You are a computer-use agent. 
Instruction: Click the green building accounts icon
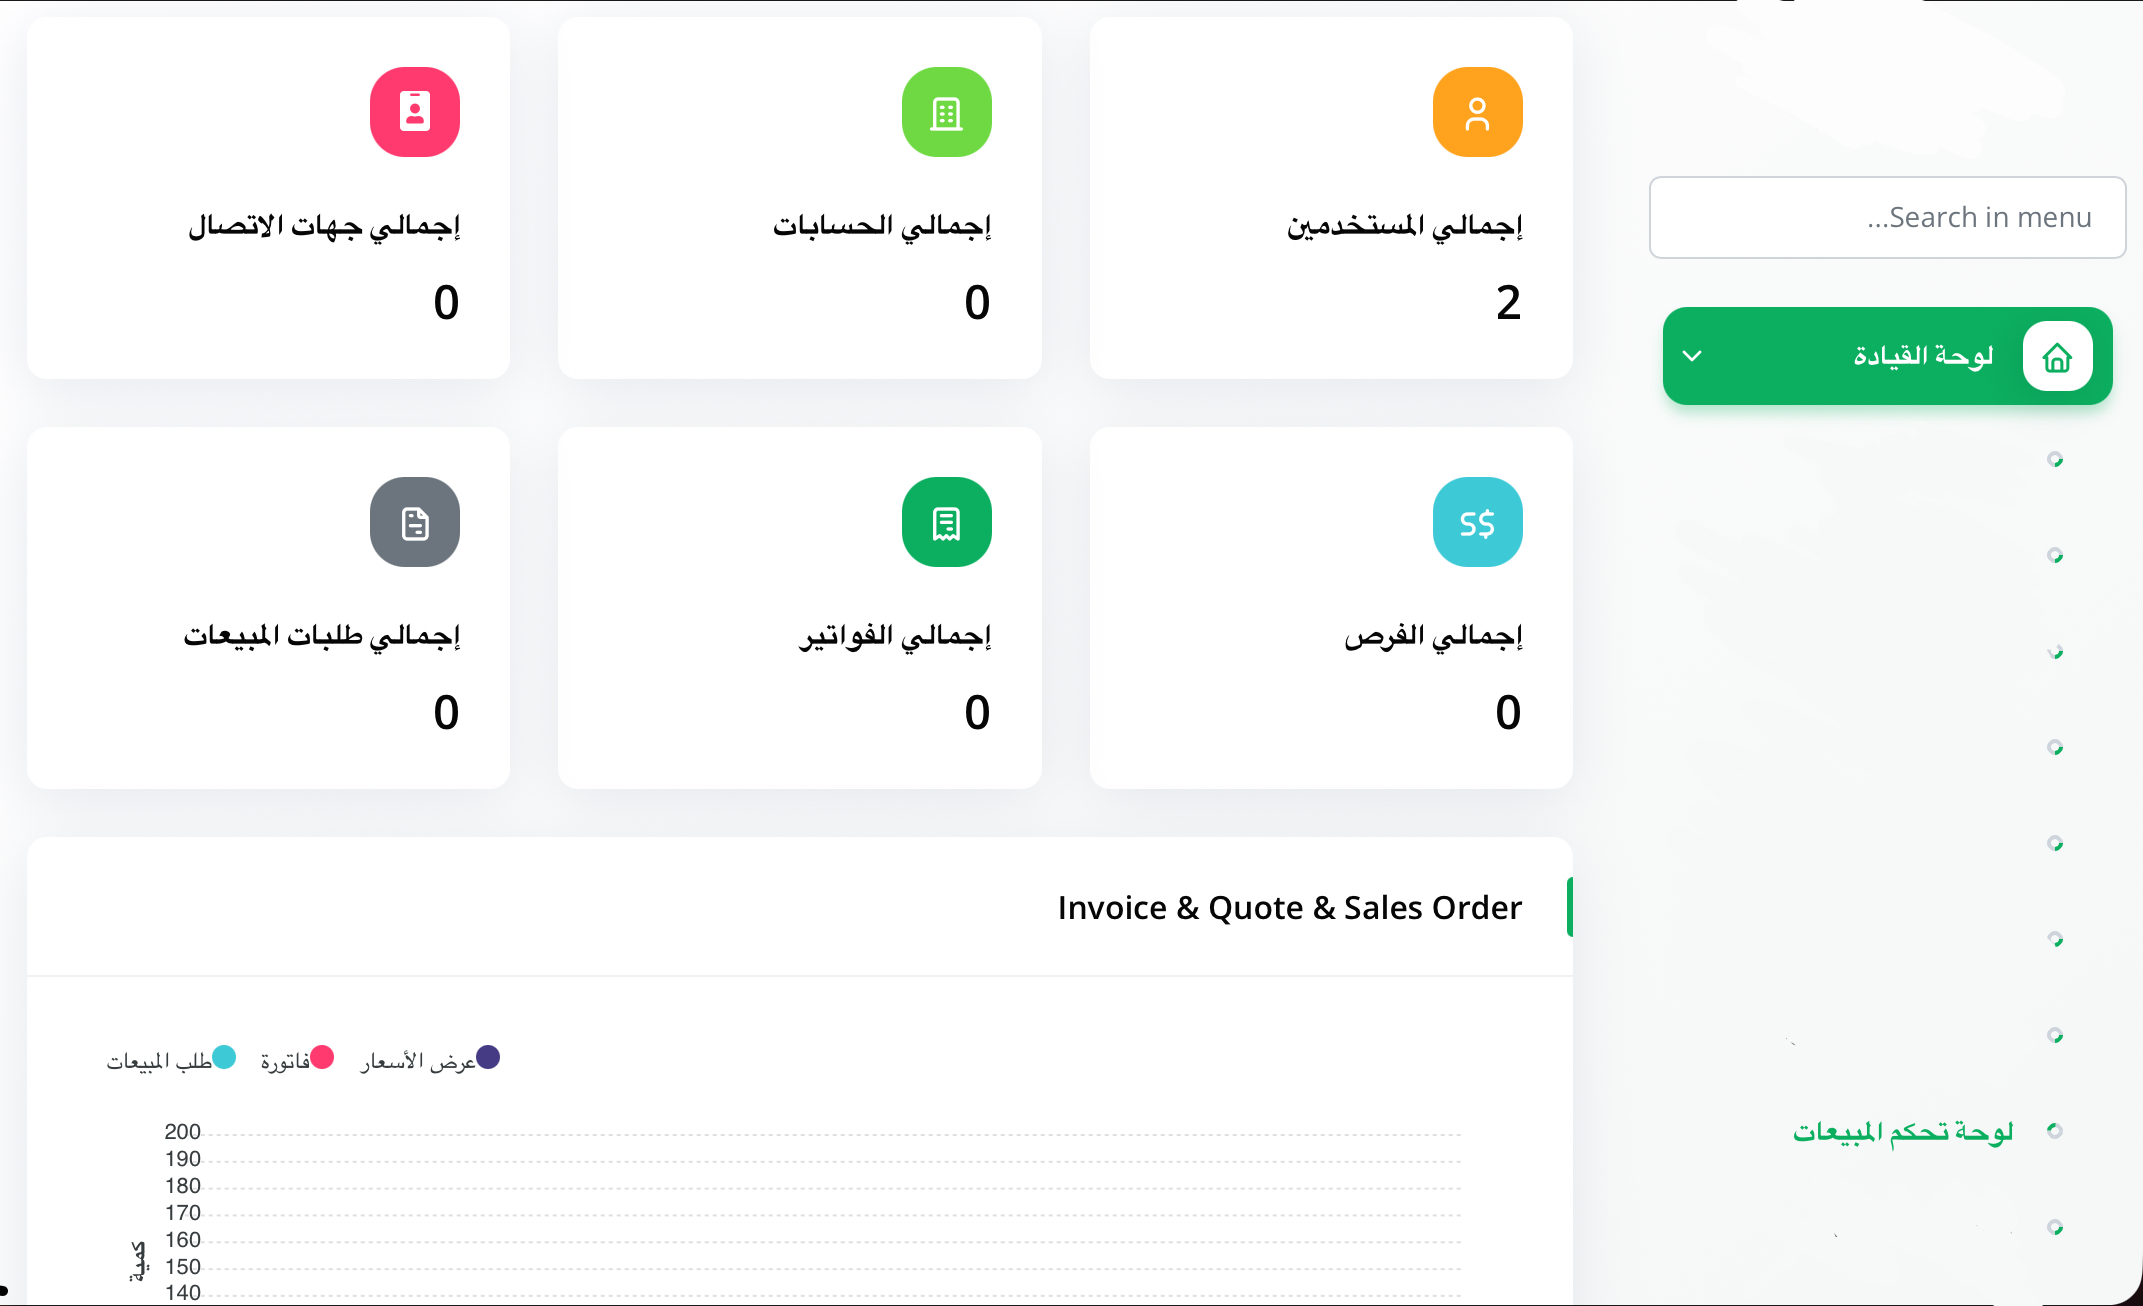pyautogui.click(x=946, y=112)
